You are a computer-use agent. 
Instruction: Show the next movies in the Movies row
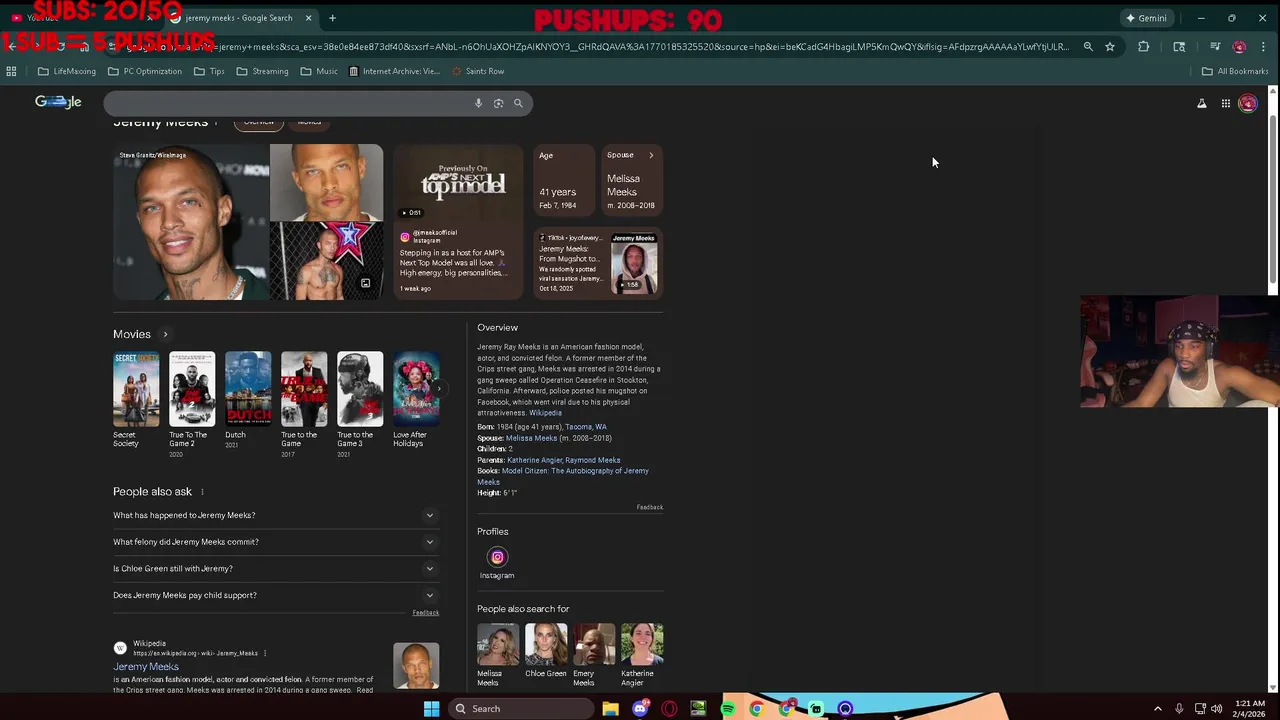438,388
